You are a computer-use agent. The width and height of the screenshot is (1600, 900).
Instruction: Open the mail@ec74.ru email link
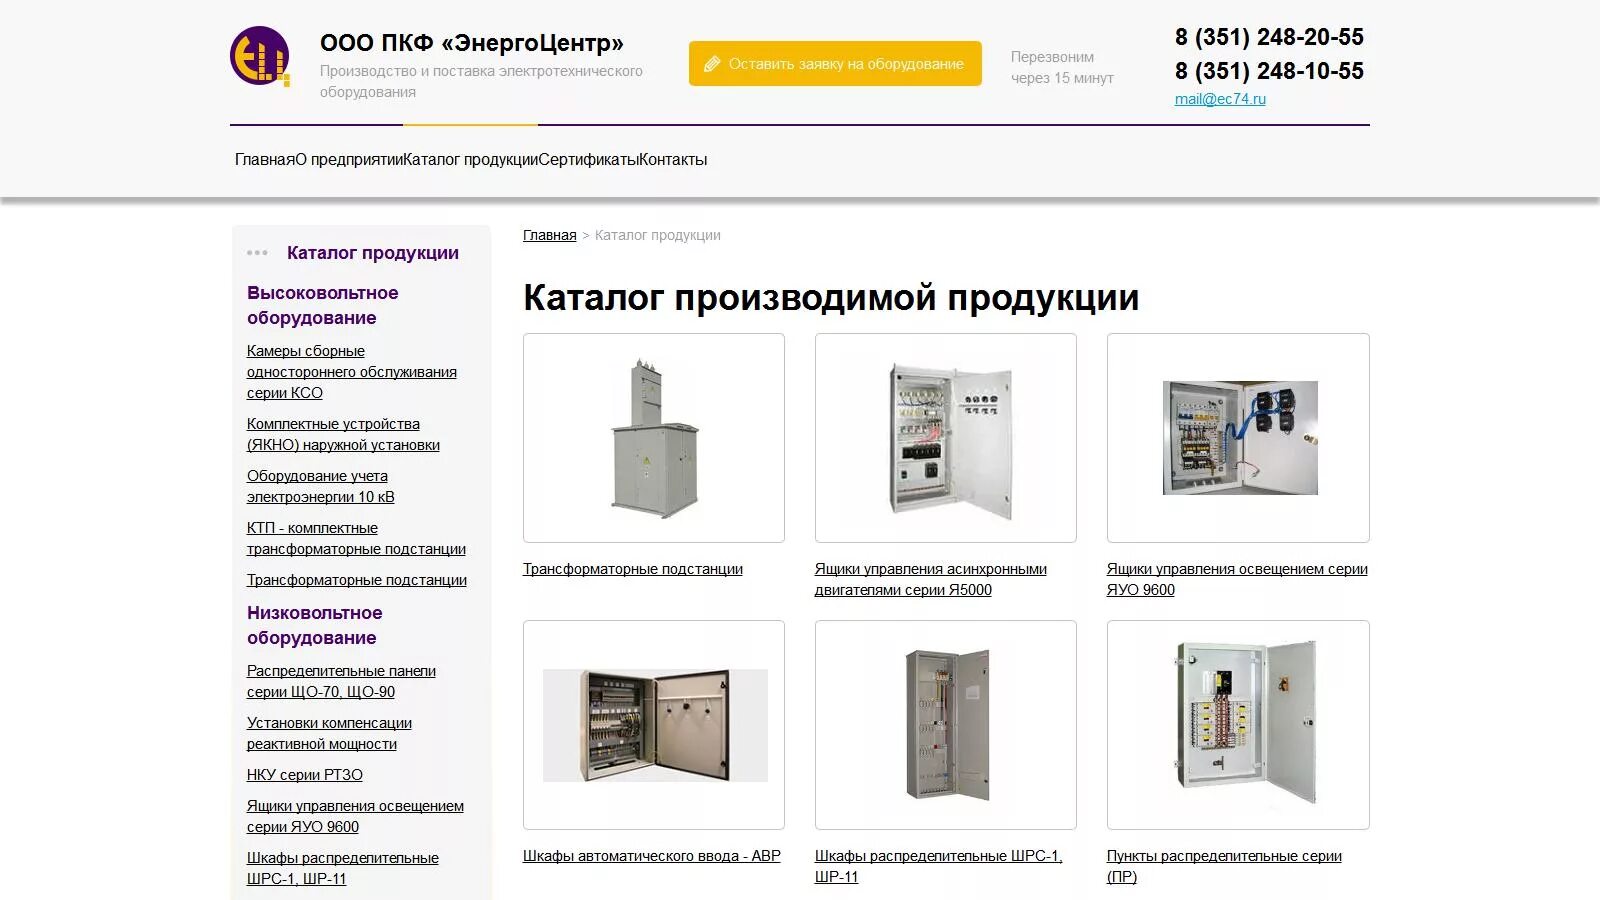coord(1220,99)
